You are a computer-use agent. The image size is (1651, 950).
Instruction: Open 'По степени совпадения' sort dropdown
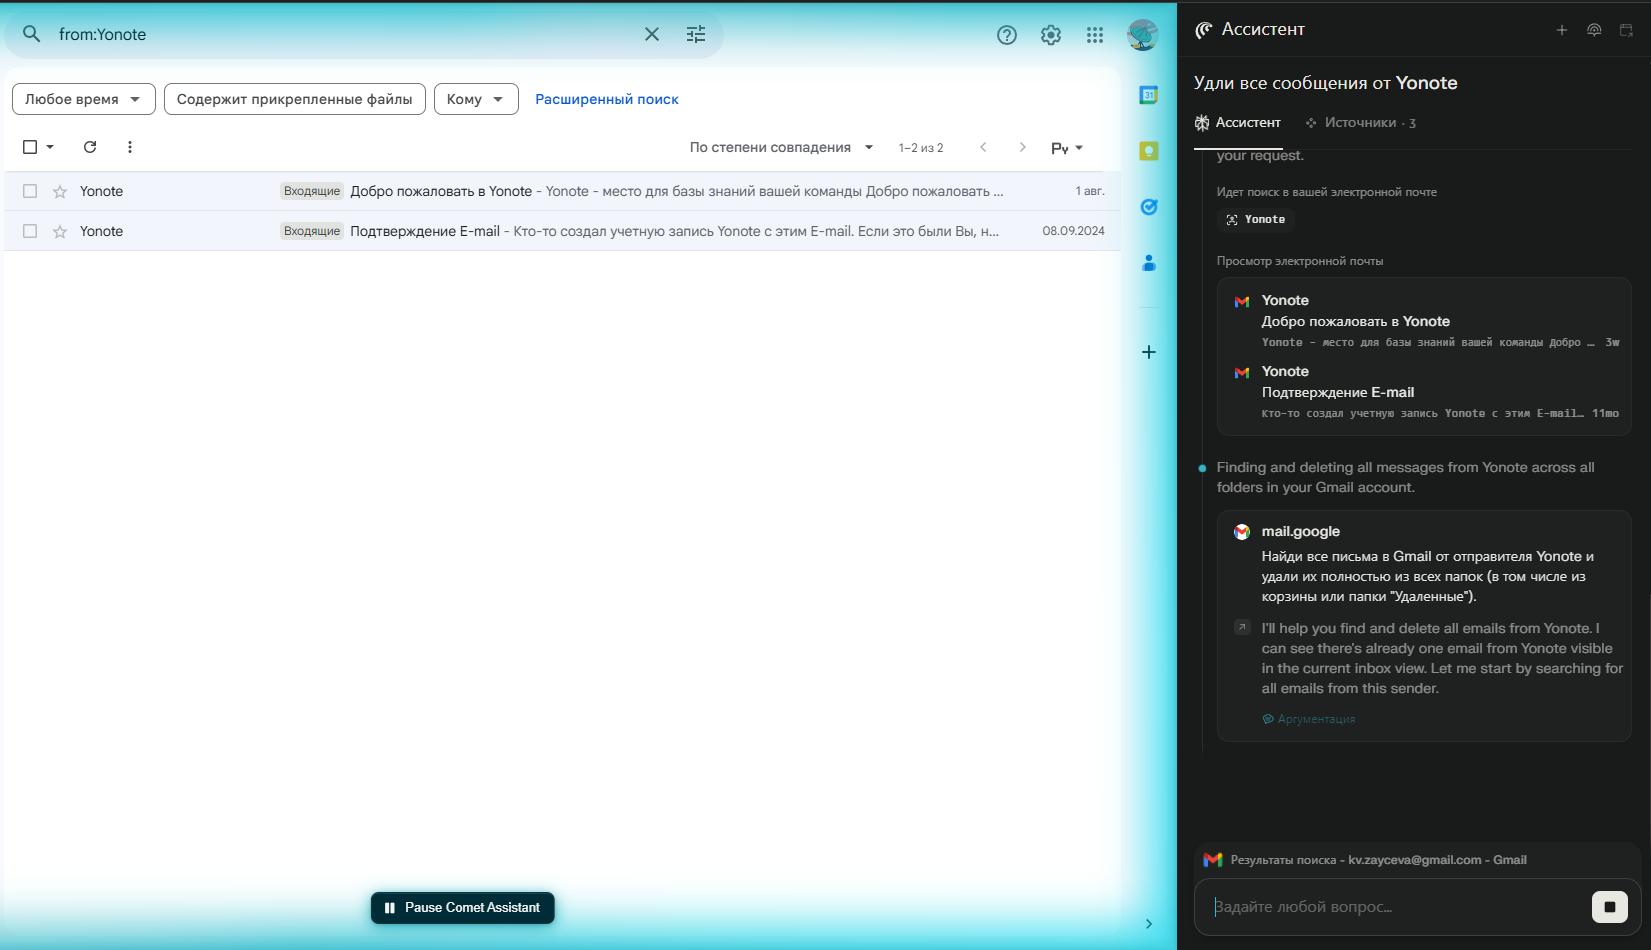781,147
